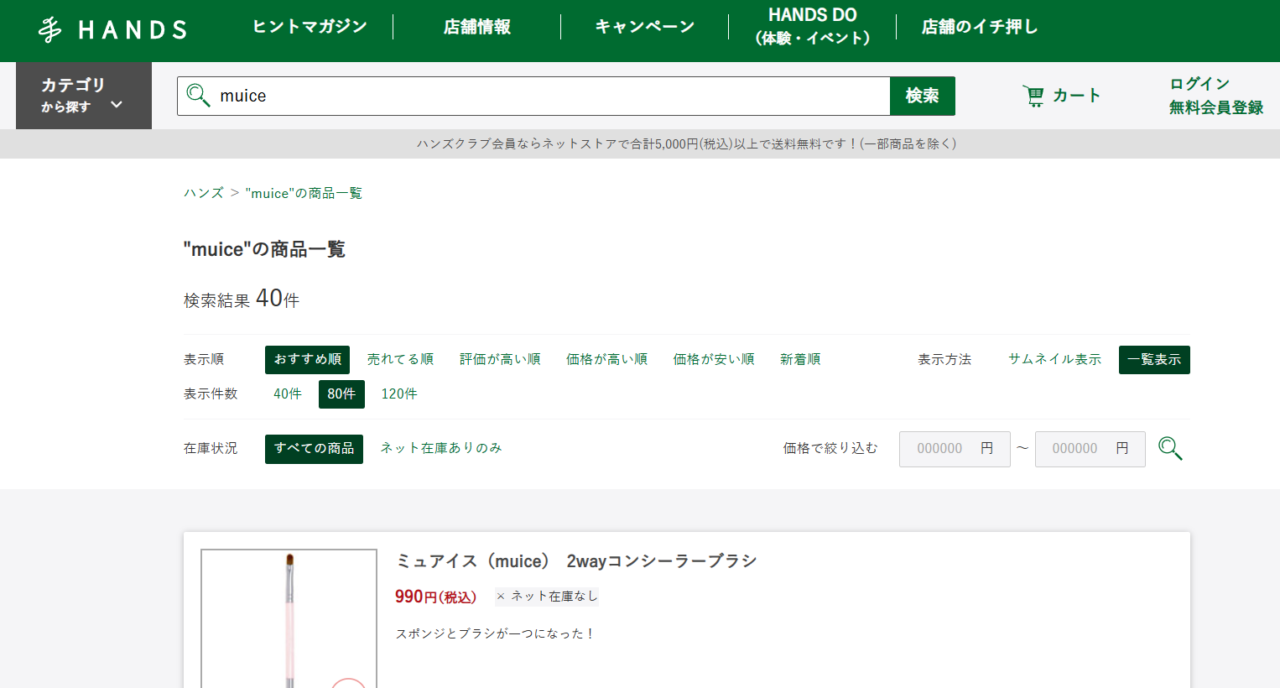Sort by 売れてる順
The image size is (1280, 688).
point(400,360)
